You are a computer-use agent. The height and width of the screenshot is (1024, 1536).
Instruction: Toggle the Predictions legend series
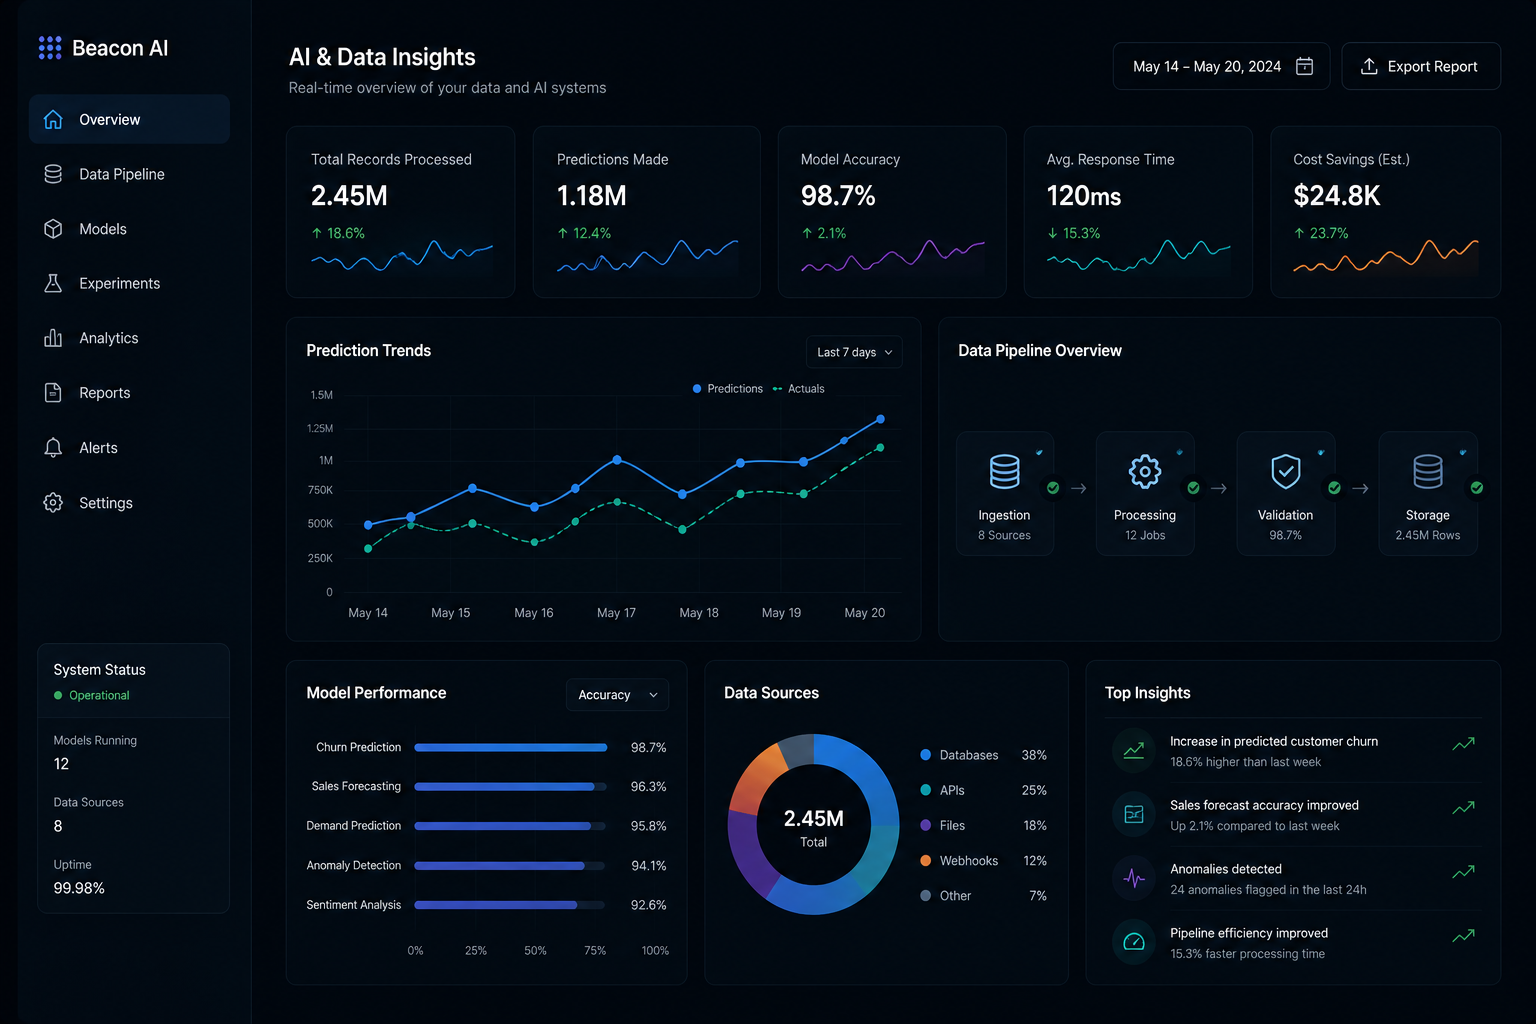point(728,389)
